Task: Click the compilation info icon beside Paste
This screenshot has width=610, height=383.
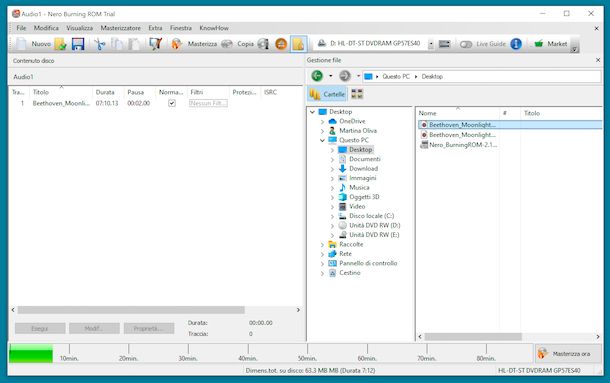Action: (x=155, y=44)
